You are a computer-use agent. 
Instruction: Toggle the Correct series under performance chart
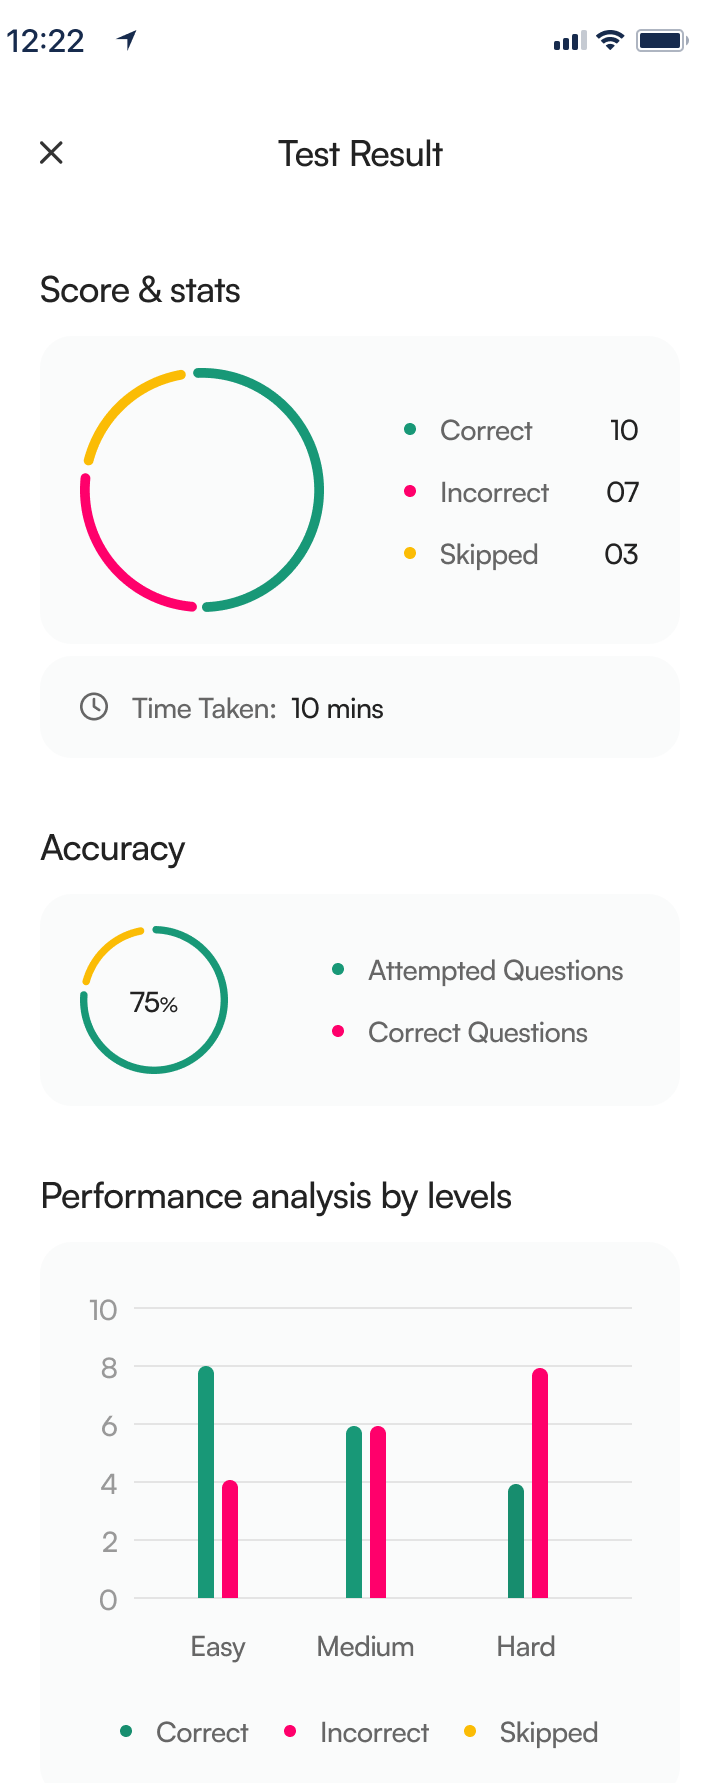point(129,1733)
